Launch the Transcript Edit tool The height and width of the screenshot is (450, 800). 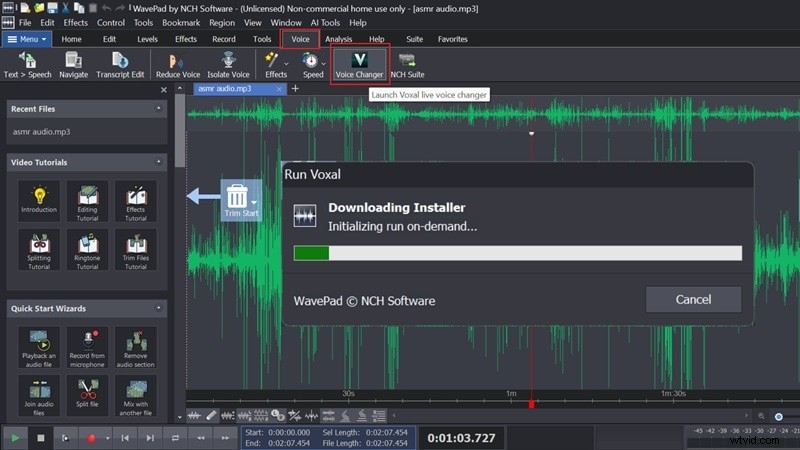coord(120,65)
